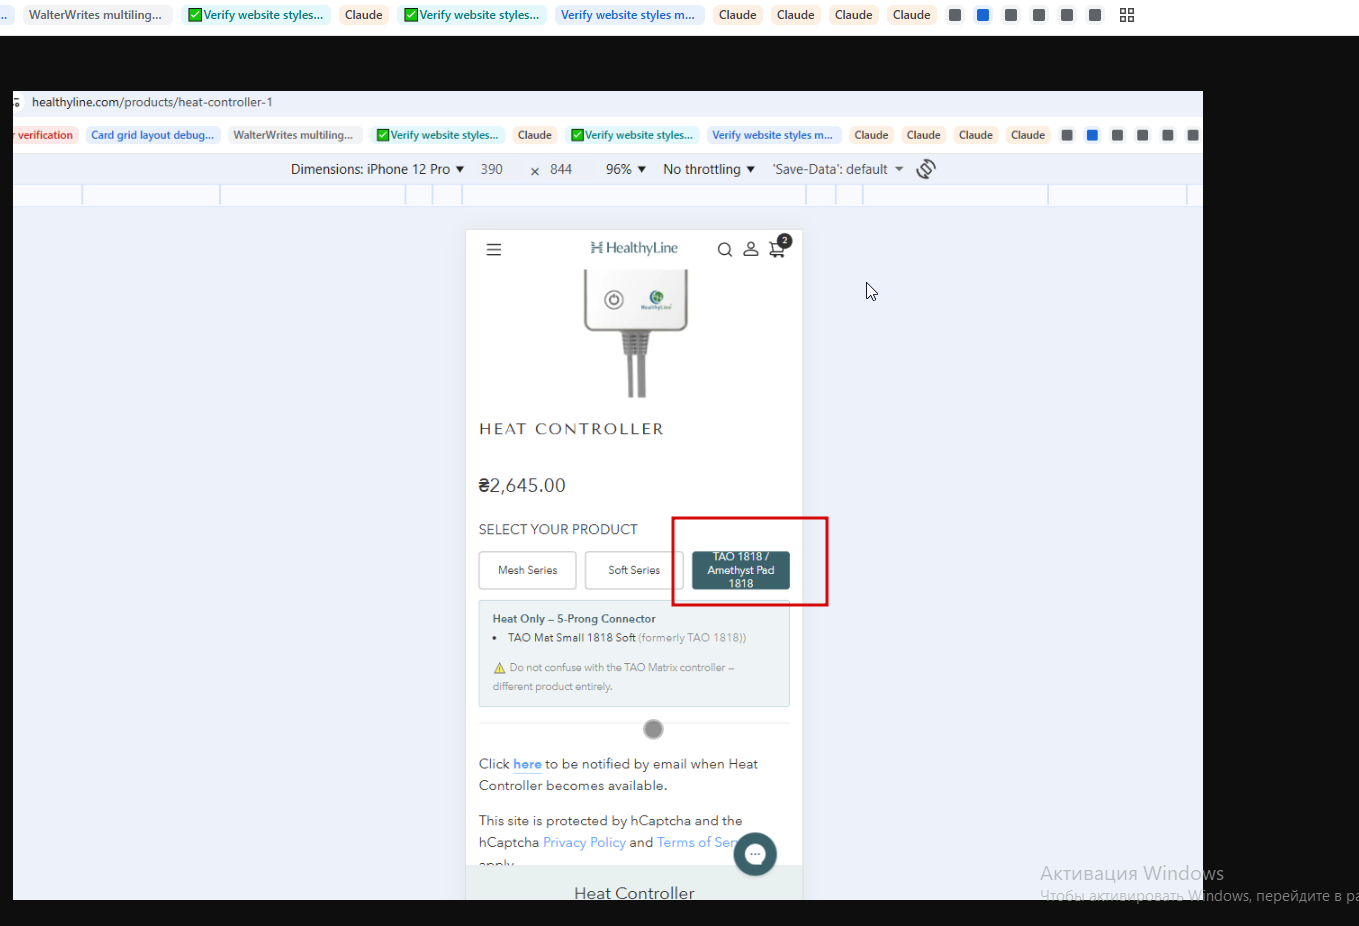
Task: Open the 'Card grid layout debug...' bookmark
Action: click(152, 135)
